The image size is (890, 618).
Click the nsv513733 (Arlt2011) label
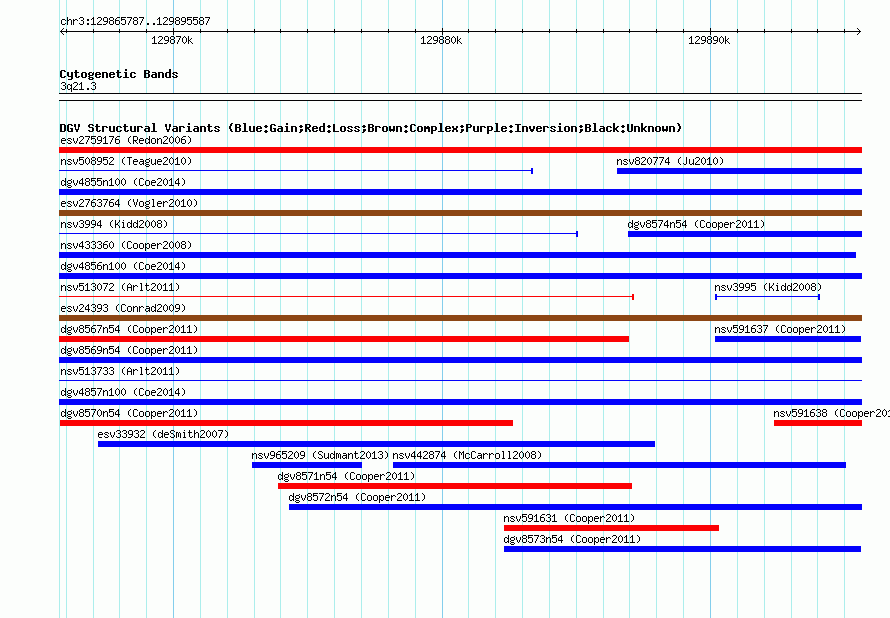pyautogui.click(x=120, y=371)
